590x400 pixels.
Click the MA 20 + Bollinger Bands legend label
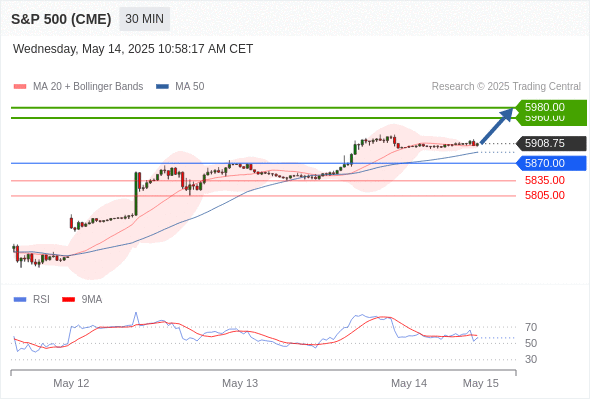tap(88, 87)
